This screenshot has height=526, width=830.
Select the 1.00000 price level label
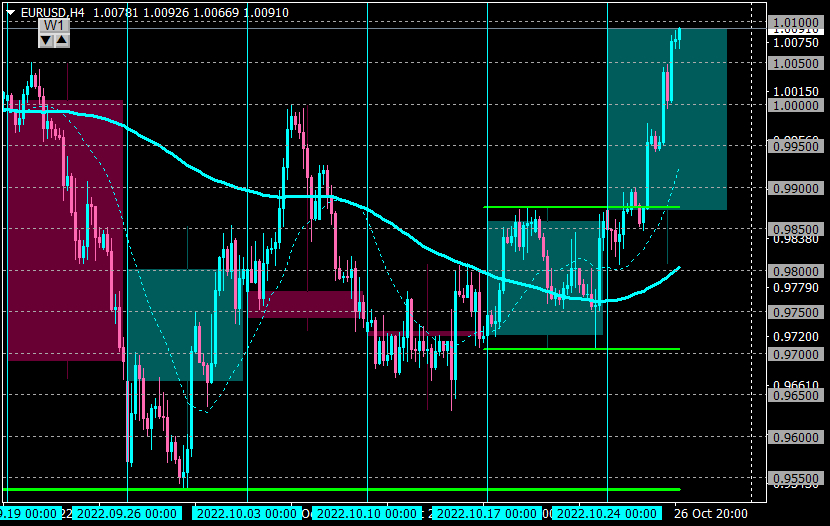pyautogui.click(x=796, y=105)
